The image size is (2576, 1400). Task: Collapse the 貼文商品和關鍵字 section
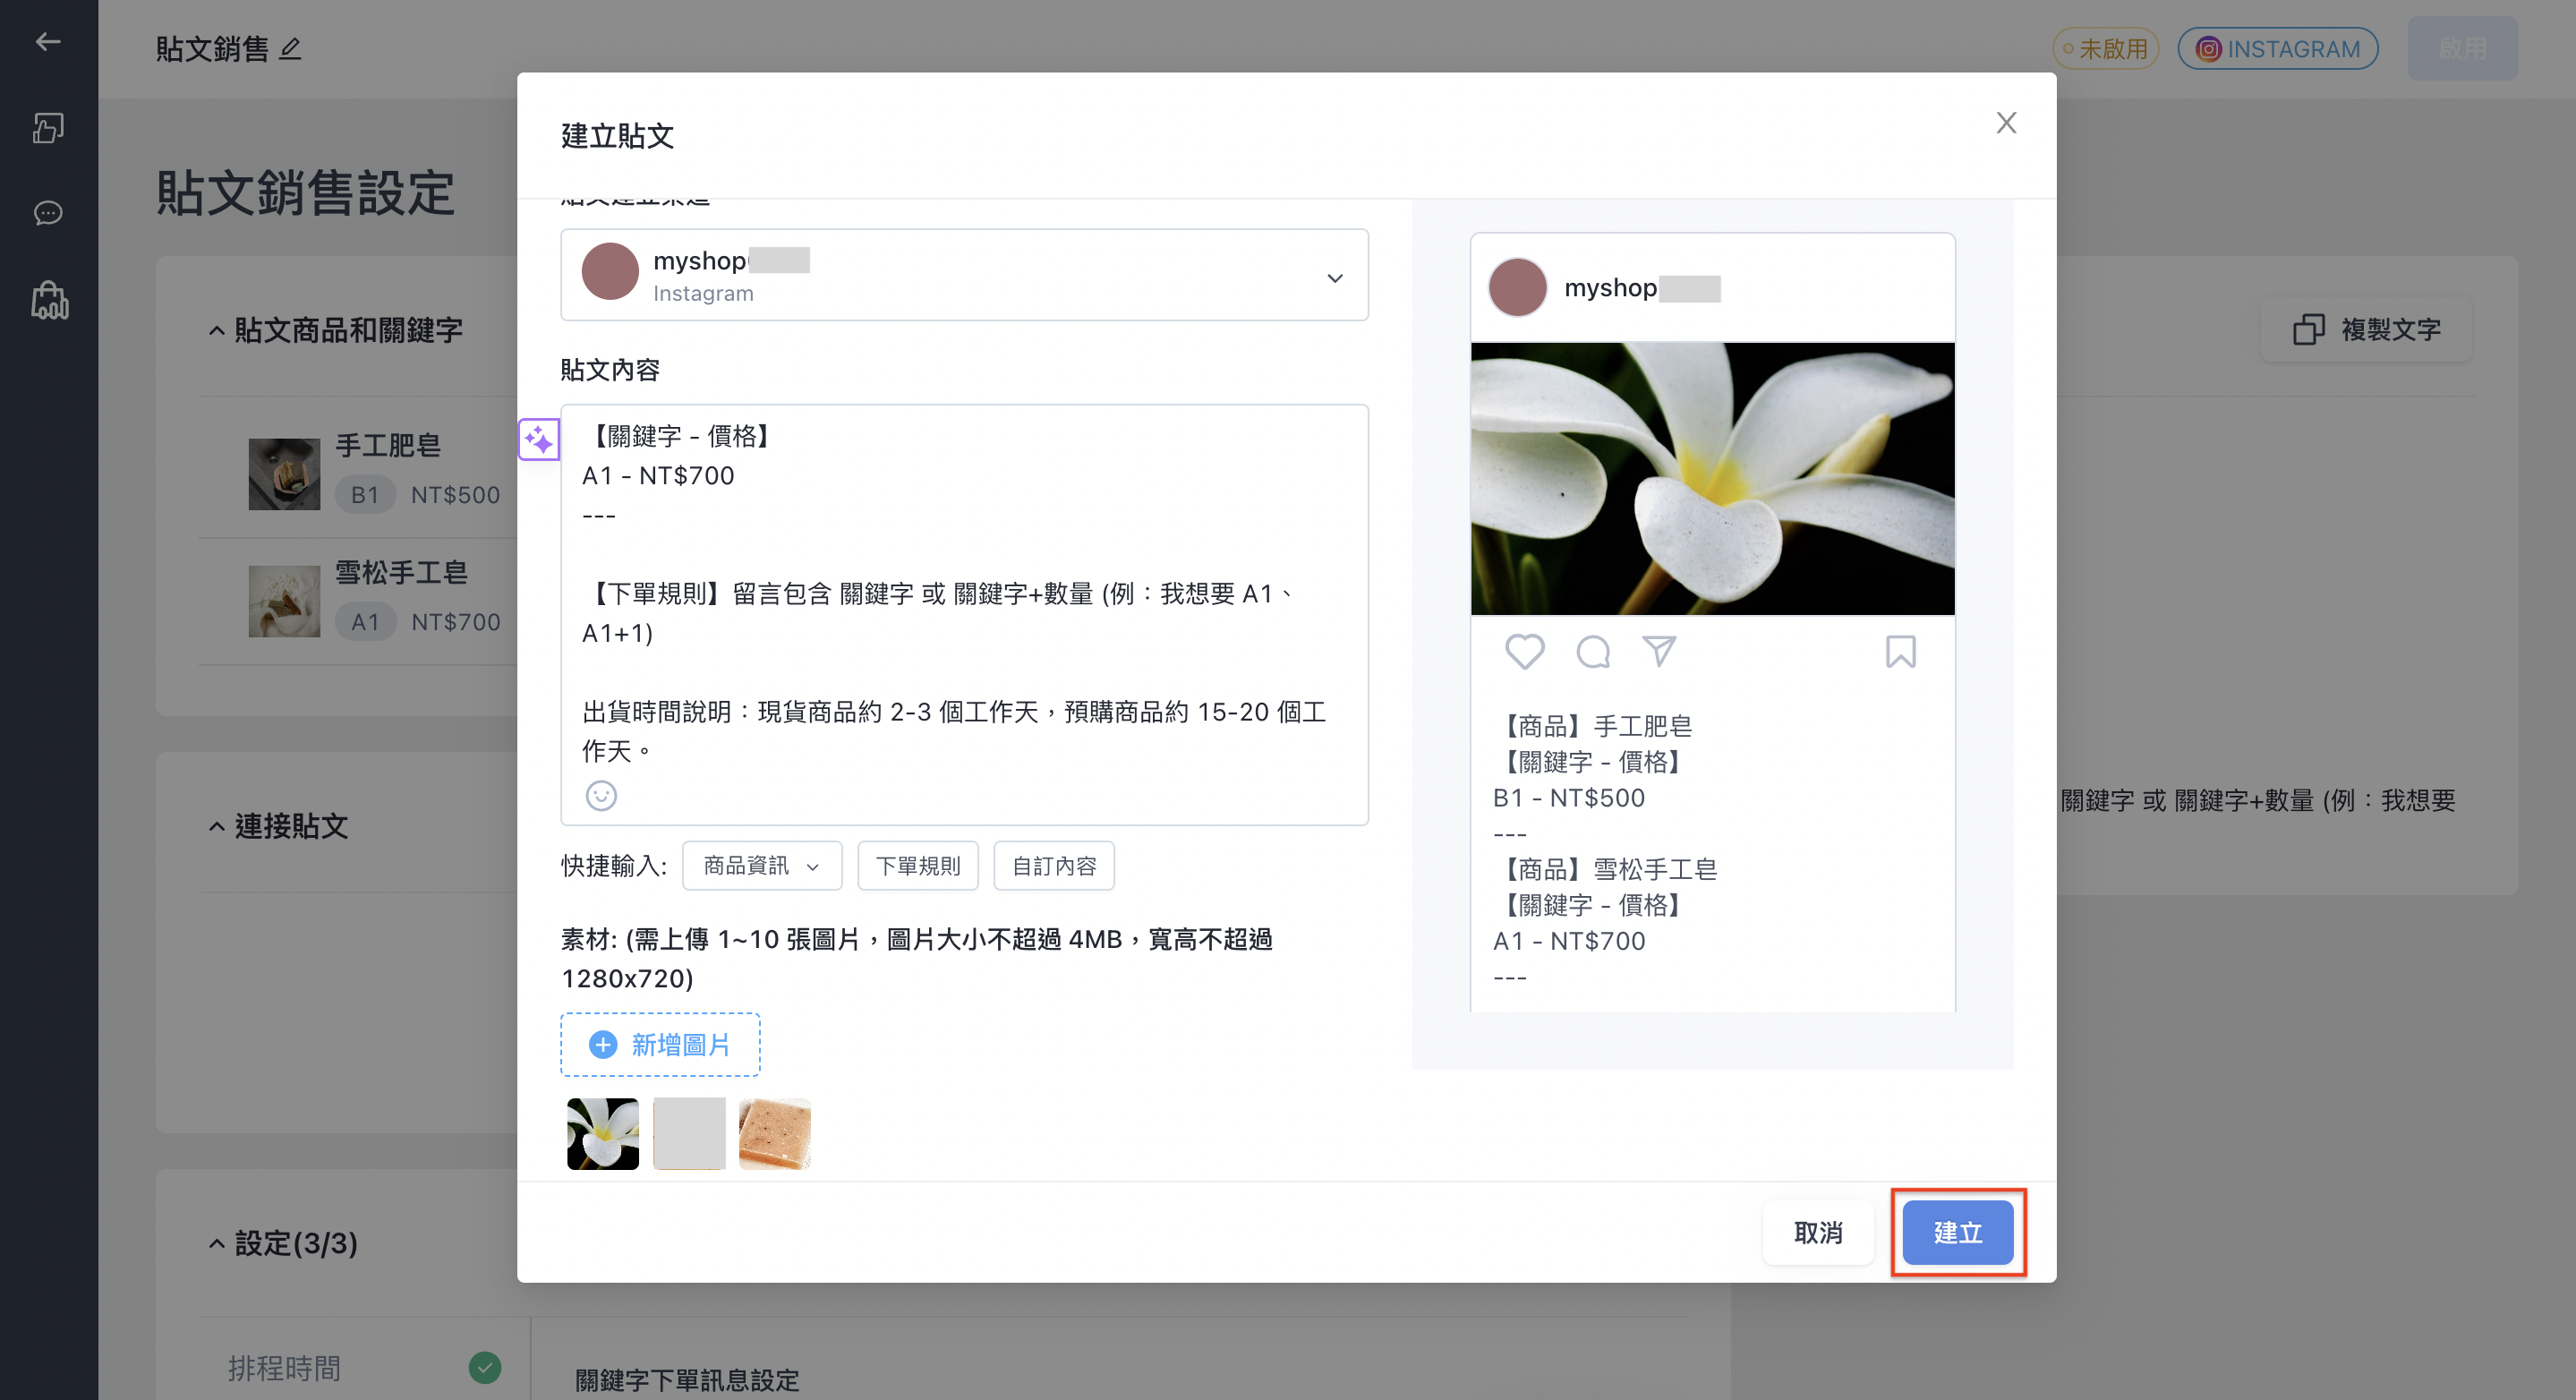pyautogui.click(x=216, y=330)
